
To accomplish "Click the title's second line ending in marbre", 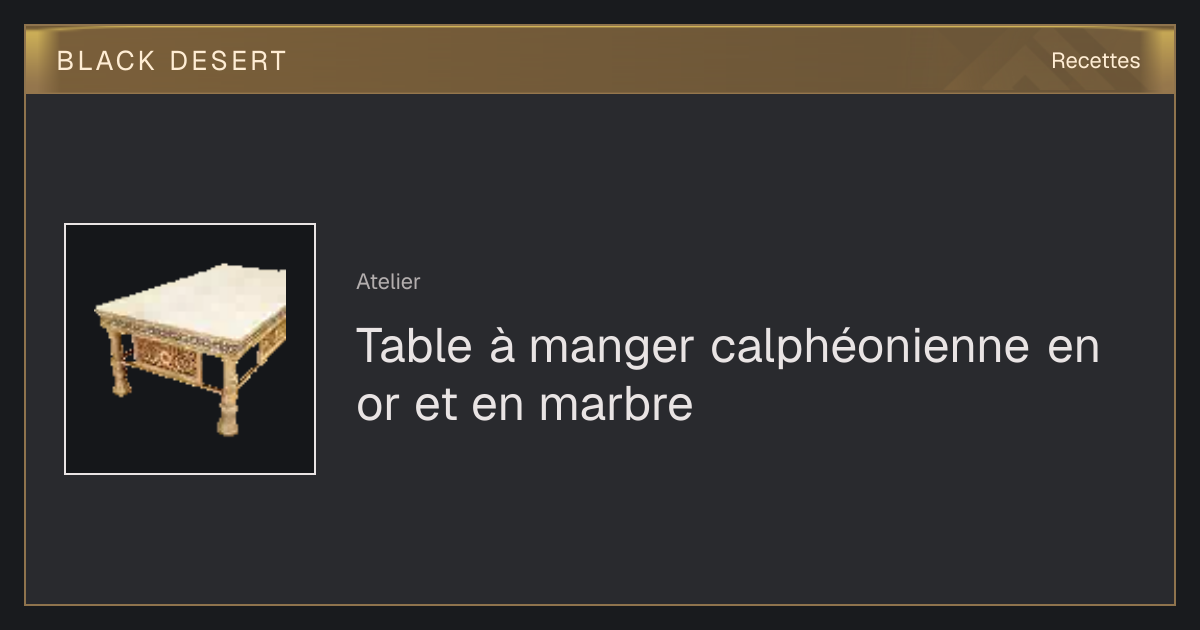I will [x=524, y=406].
